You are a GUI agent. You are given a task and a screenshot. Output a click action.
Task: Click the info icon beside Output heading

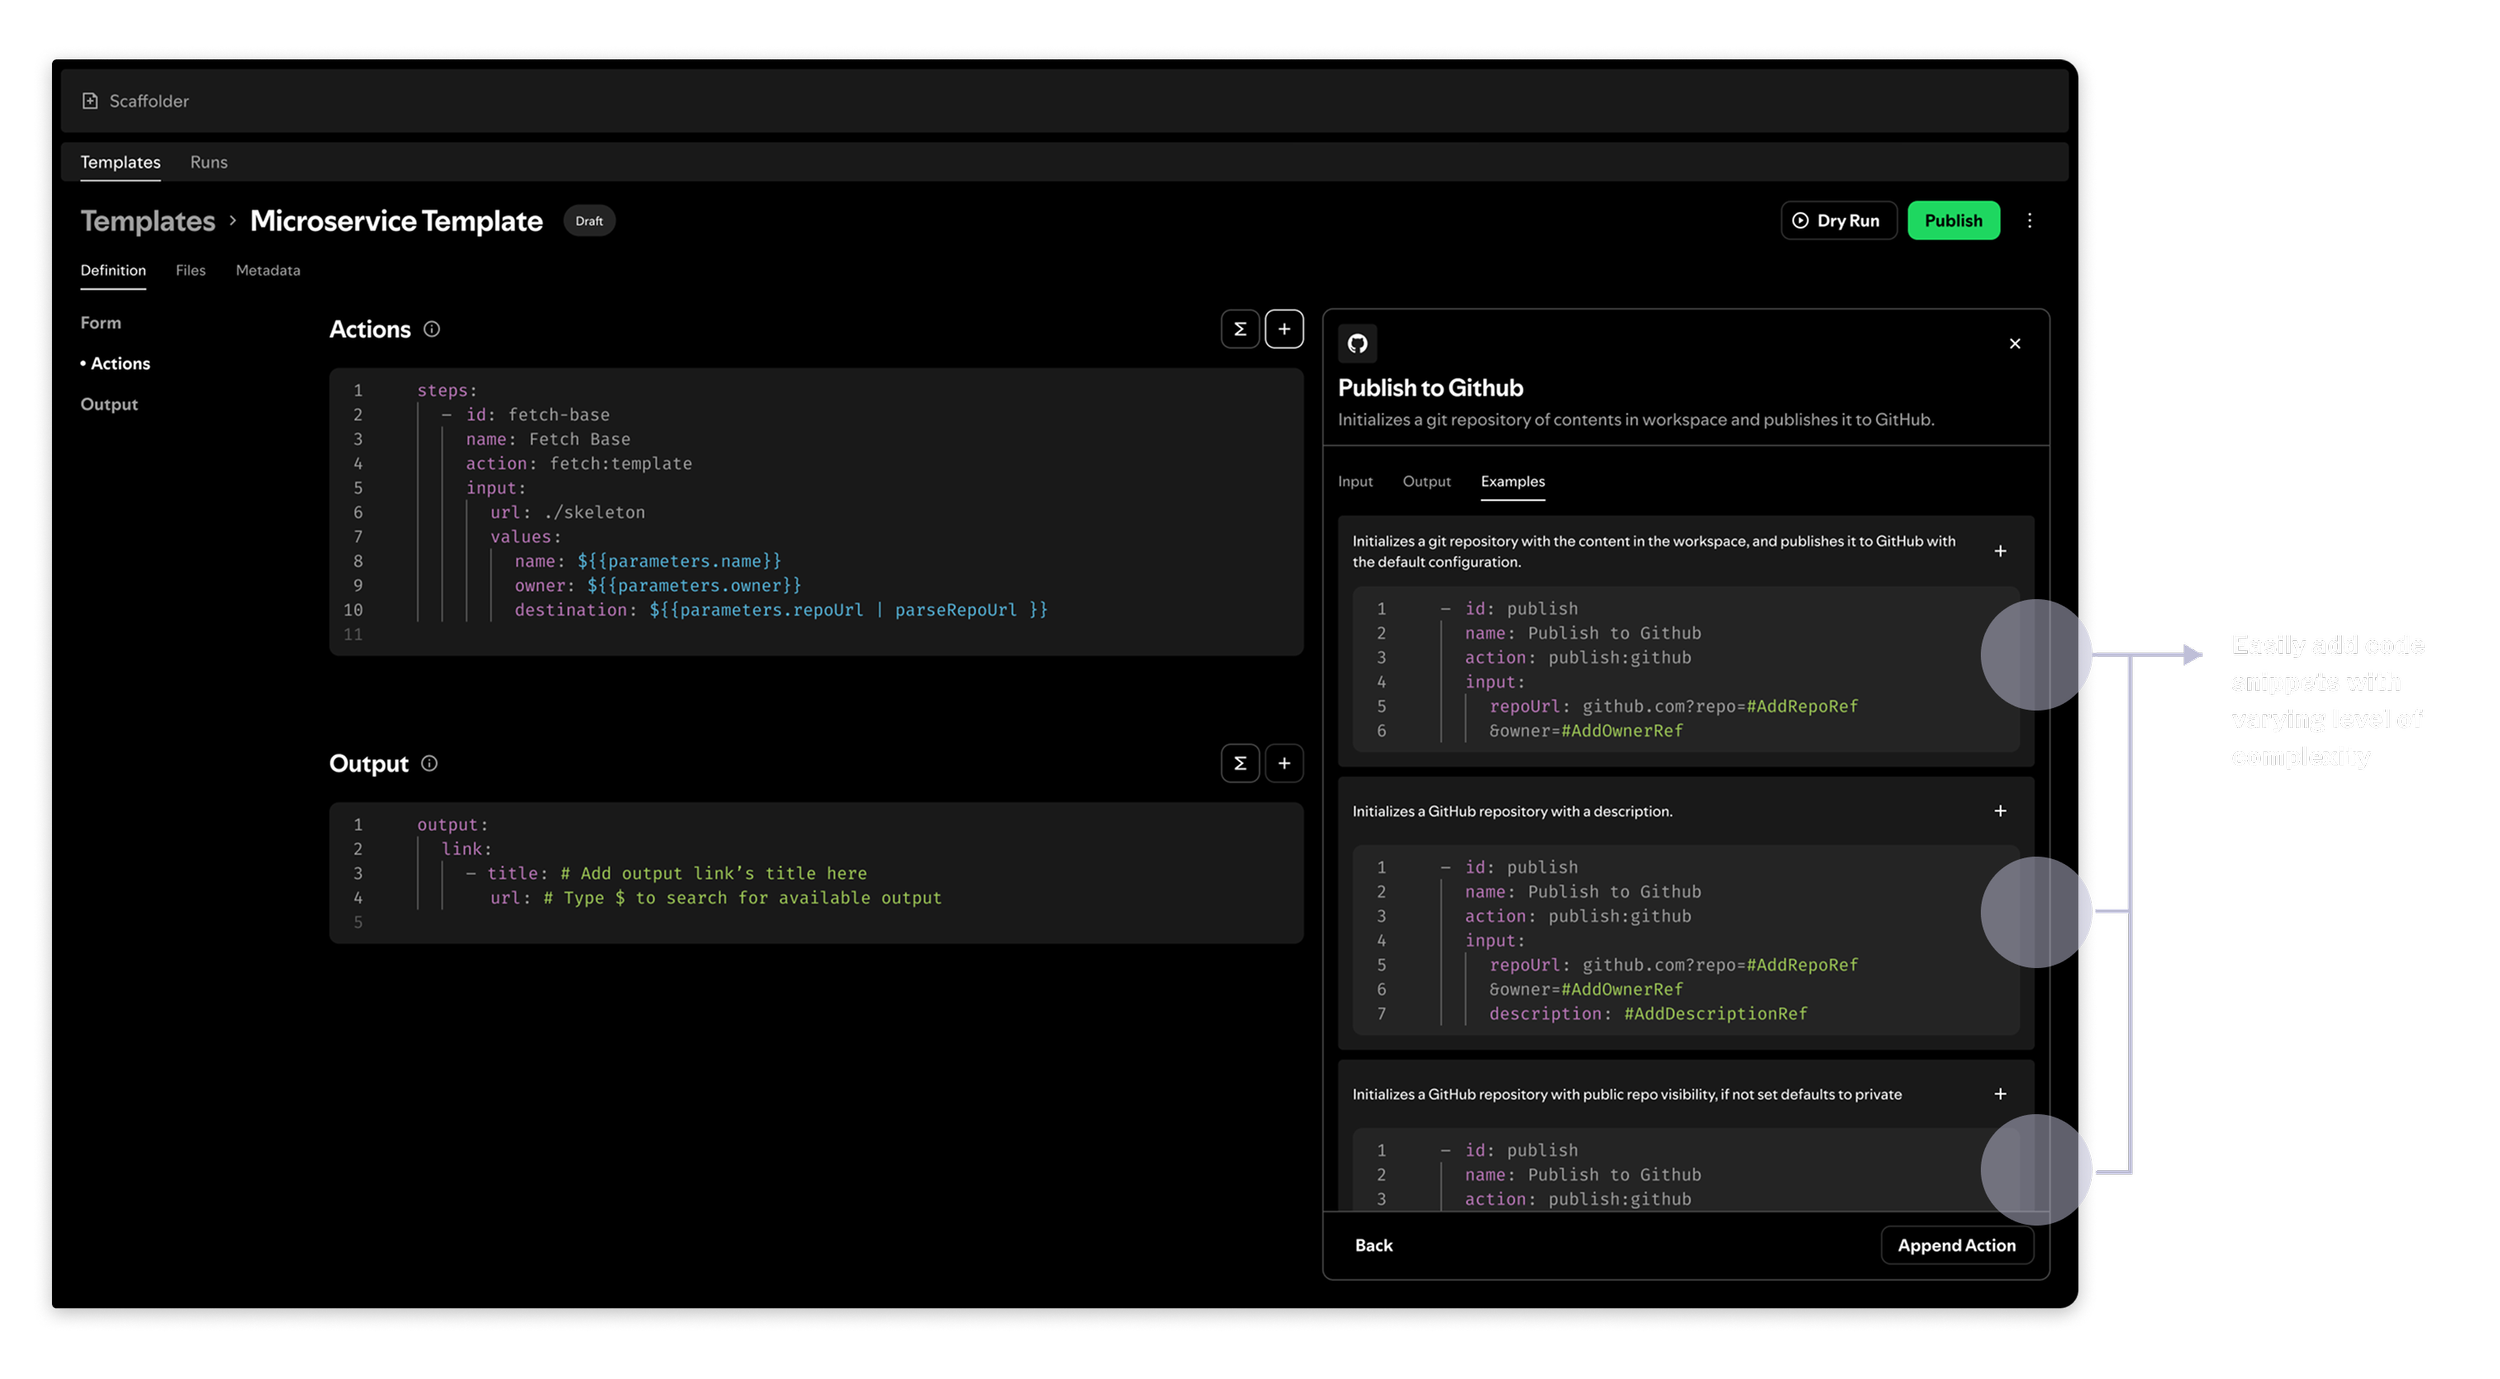click(429, 764)
